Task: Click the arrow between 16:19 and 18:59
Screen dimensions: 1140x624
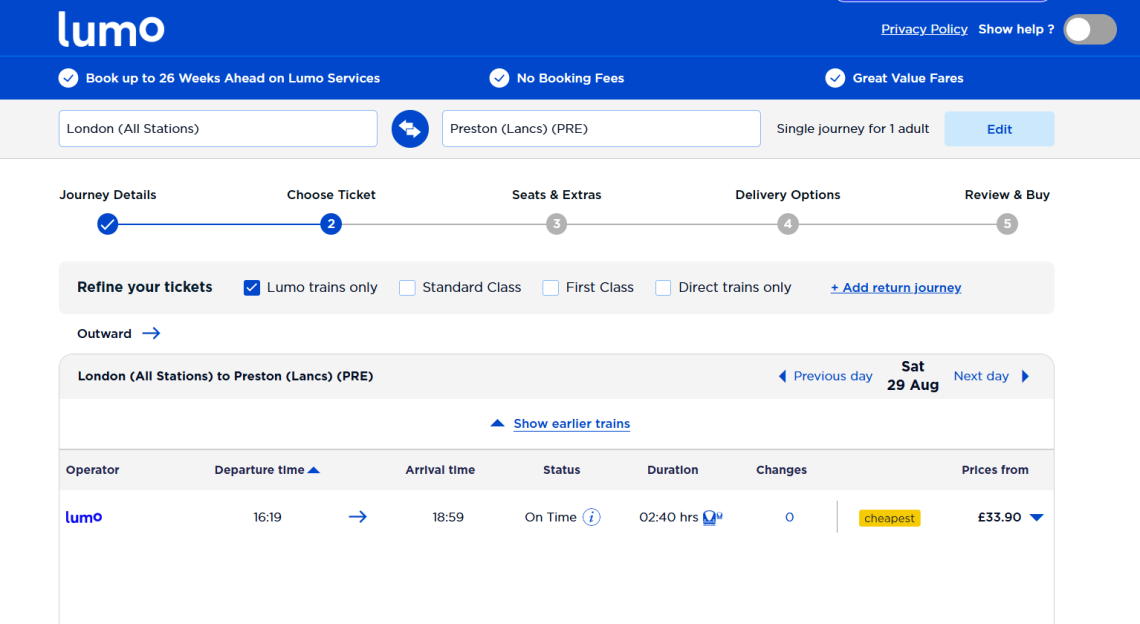Action: [x=358, y=517]
